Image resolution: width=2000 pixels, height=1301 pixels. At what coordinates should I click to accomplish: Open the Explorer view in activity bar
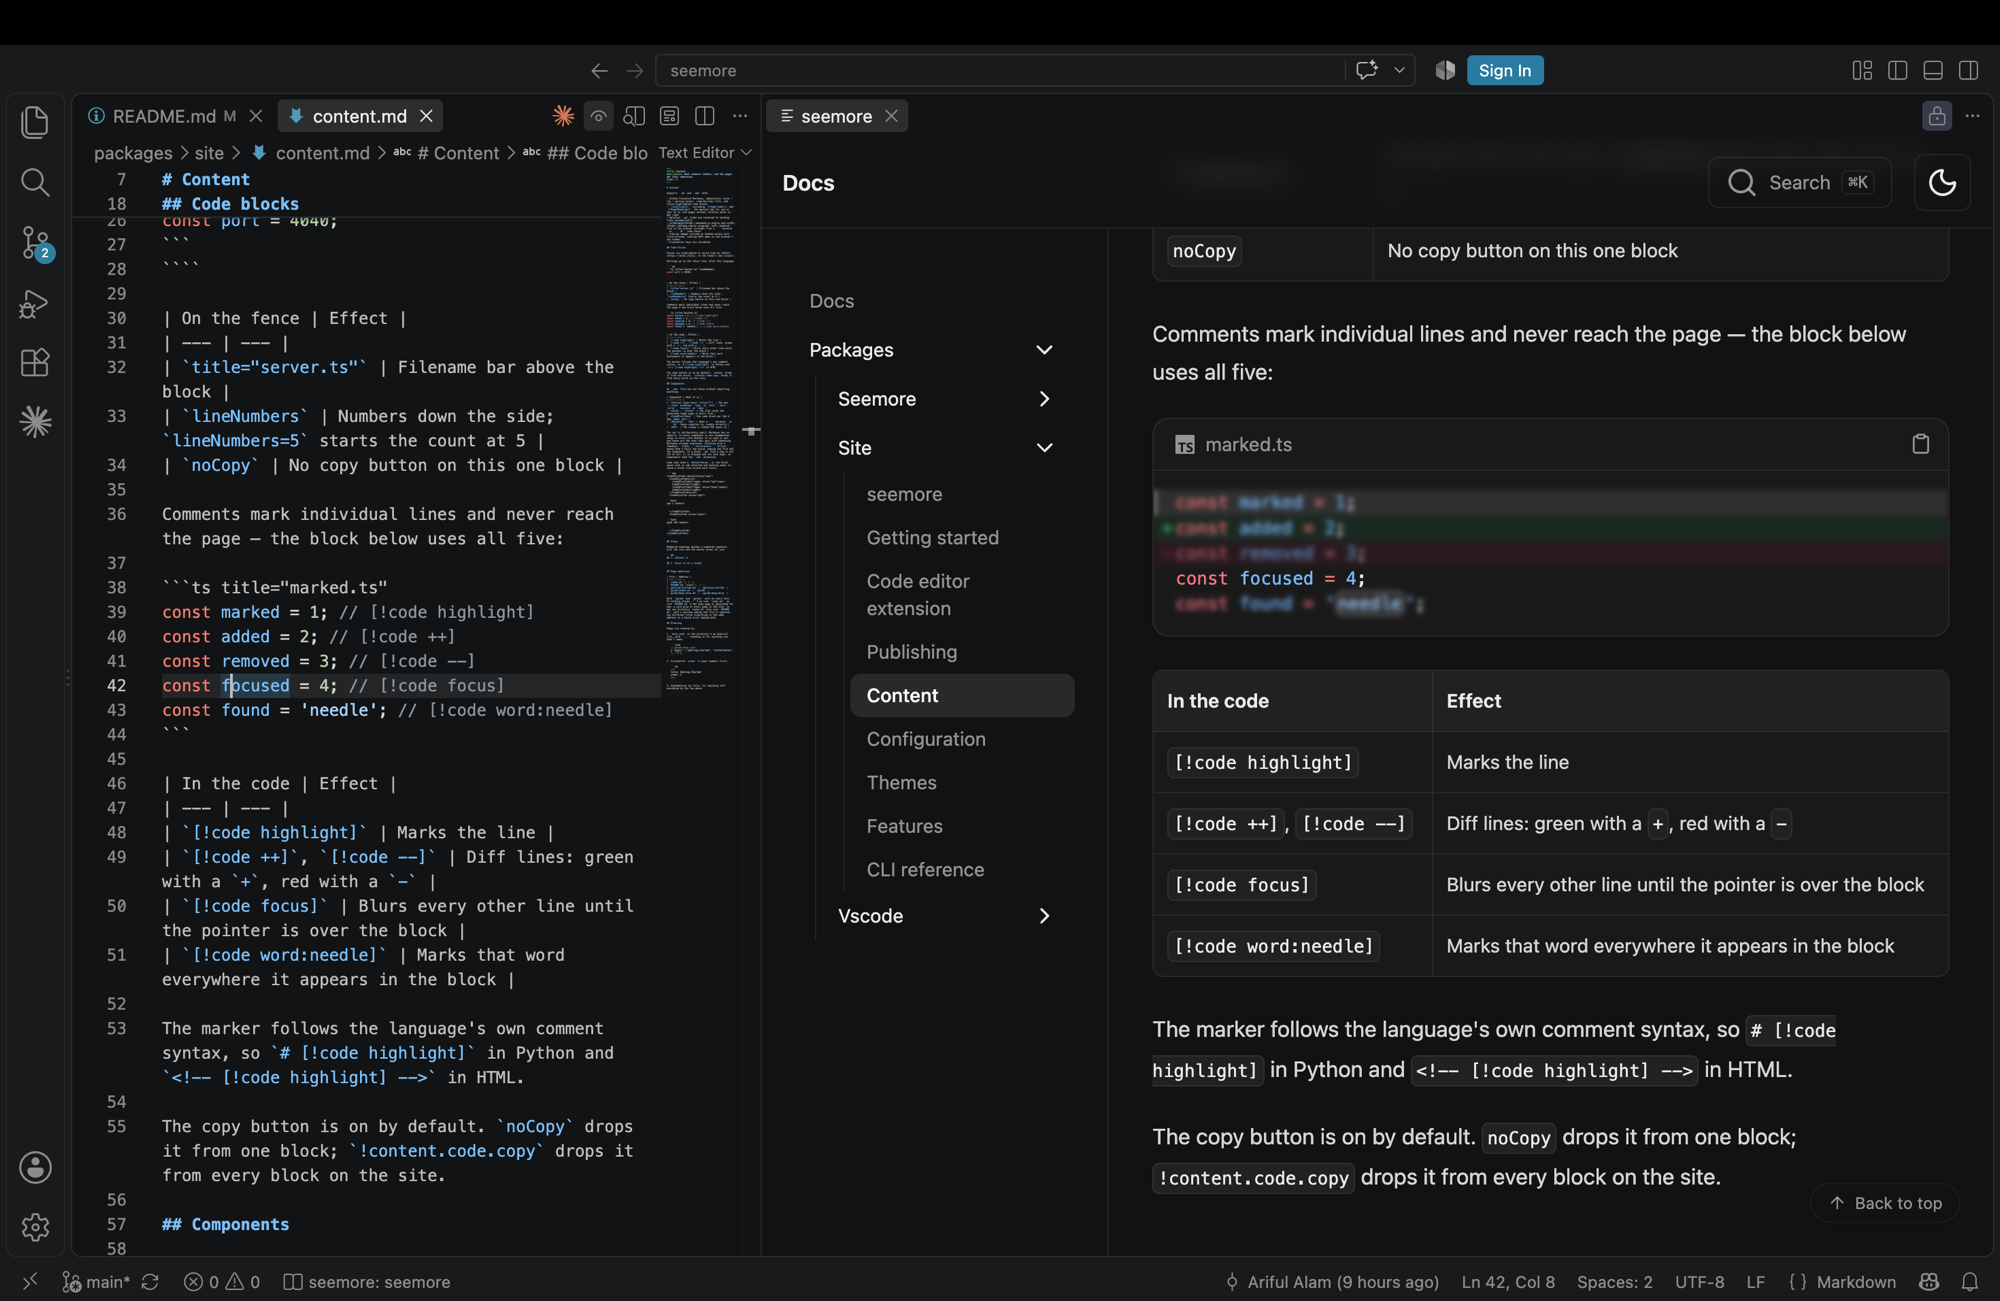[35, 122]
